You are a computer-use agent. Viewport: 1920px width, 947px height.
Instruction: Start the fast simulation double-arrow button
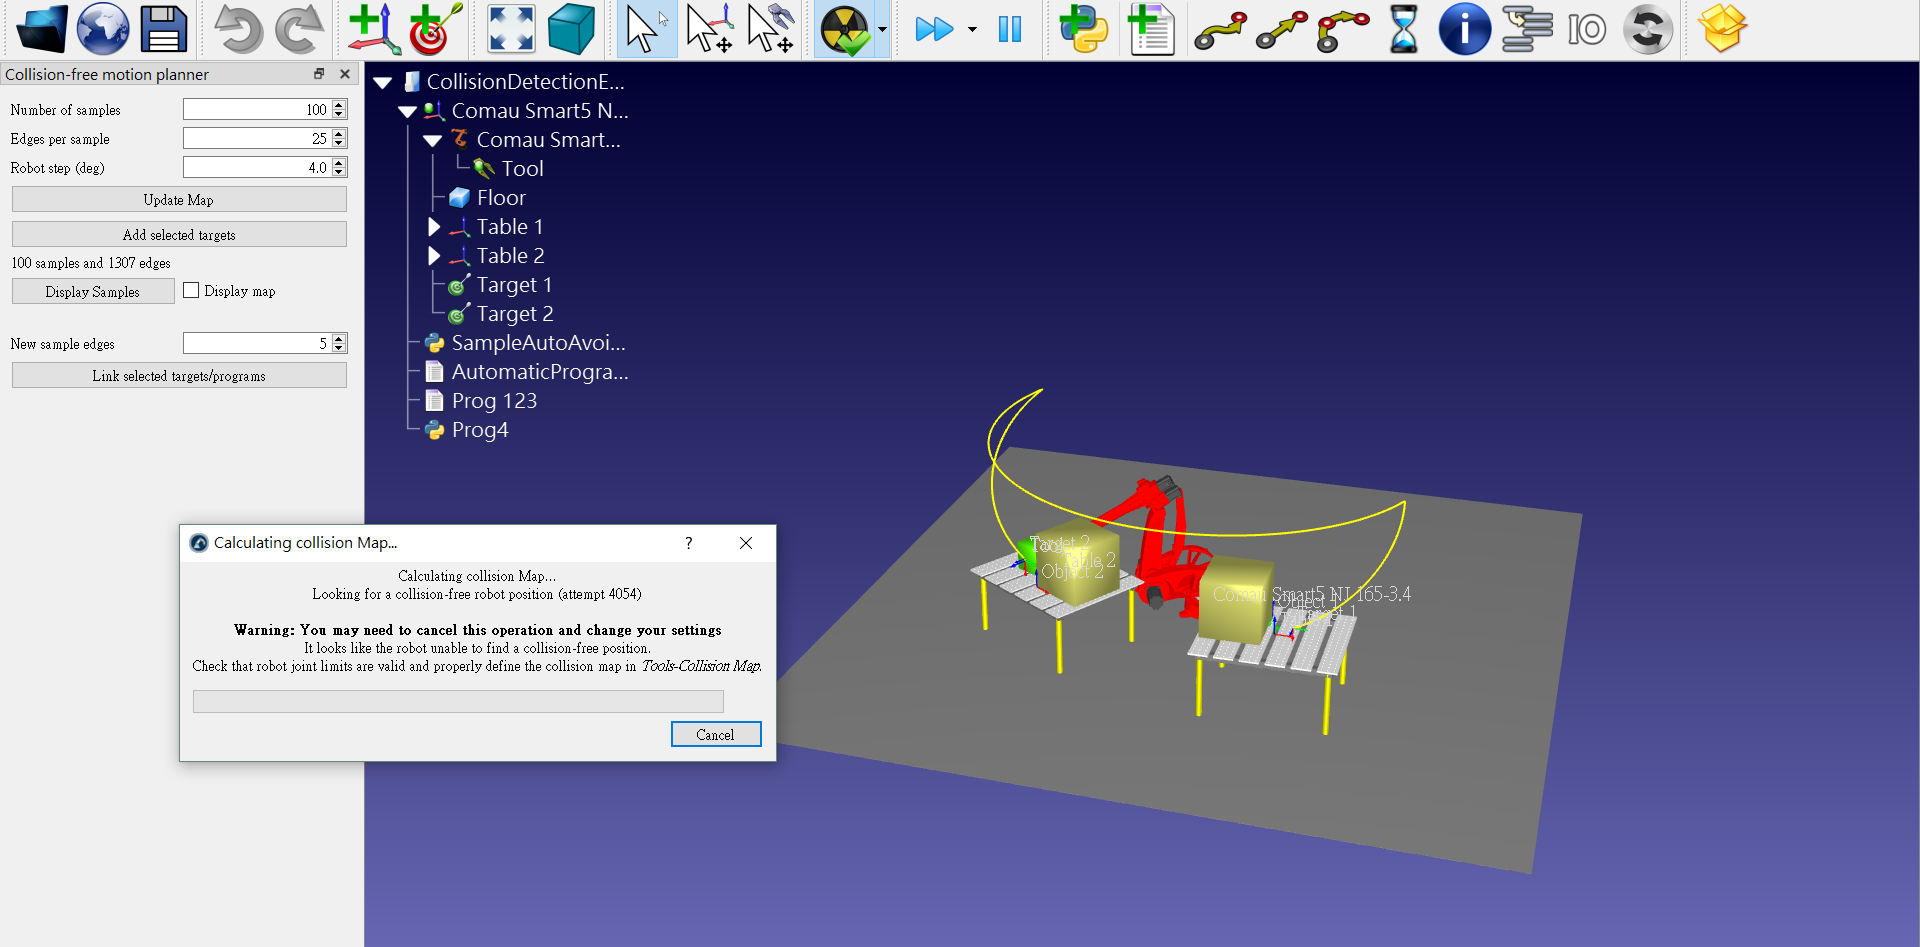[x=934, y=29]
